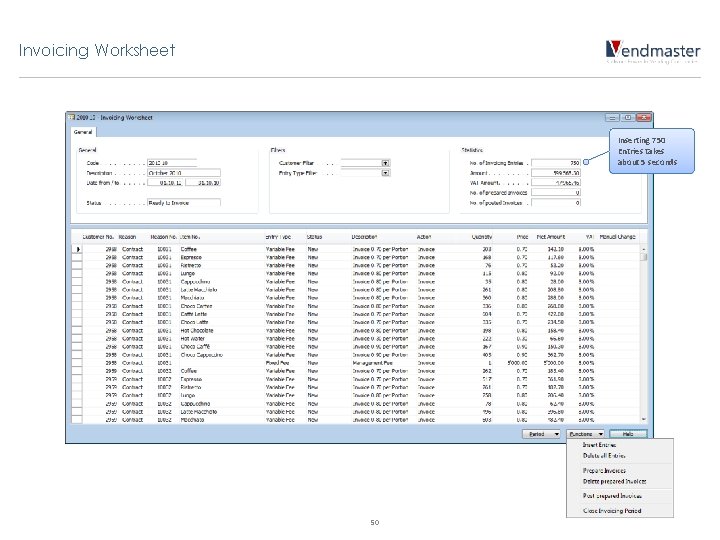Click the Price column header

[522, 237]
